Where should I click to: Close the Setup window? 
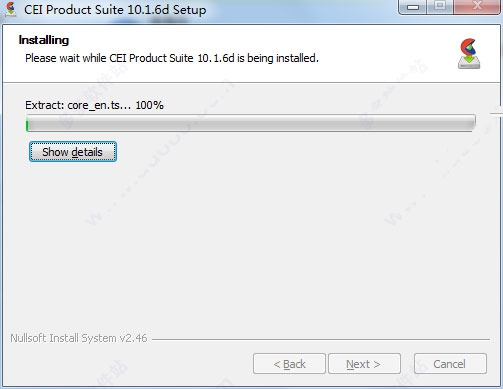(477, 7)
